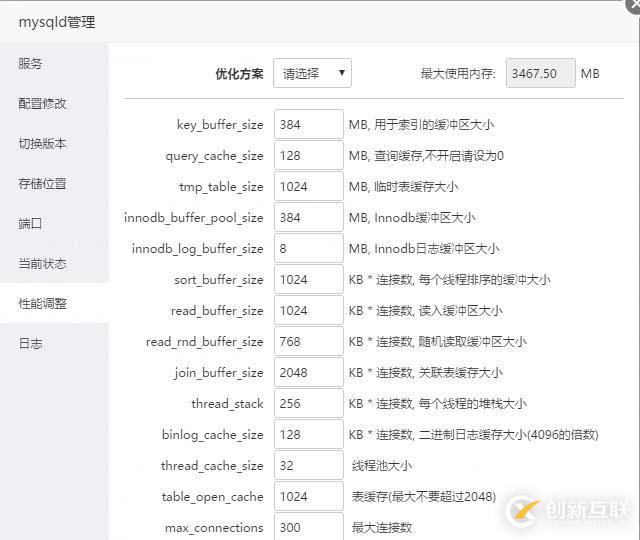Edit the sort_buffer_size value
This screenshot has height=540, width=640.
coord(309,279)
